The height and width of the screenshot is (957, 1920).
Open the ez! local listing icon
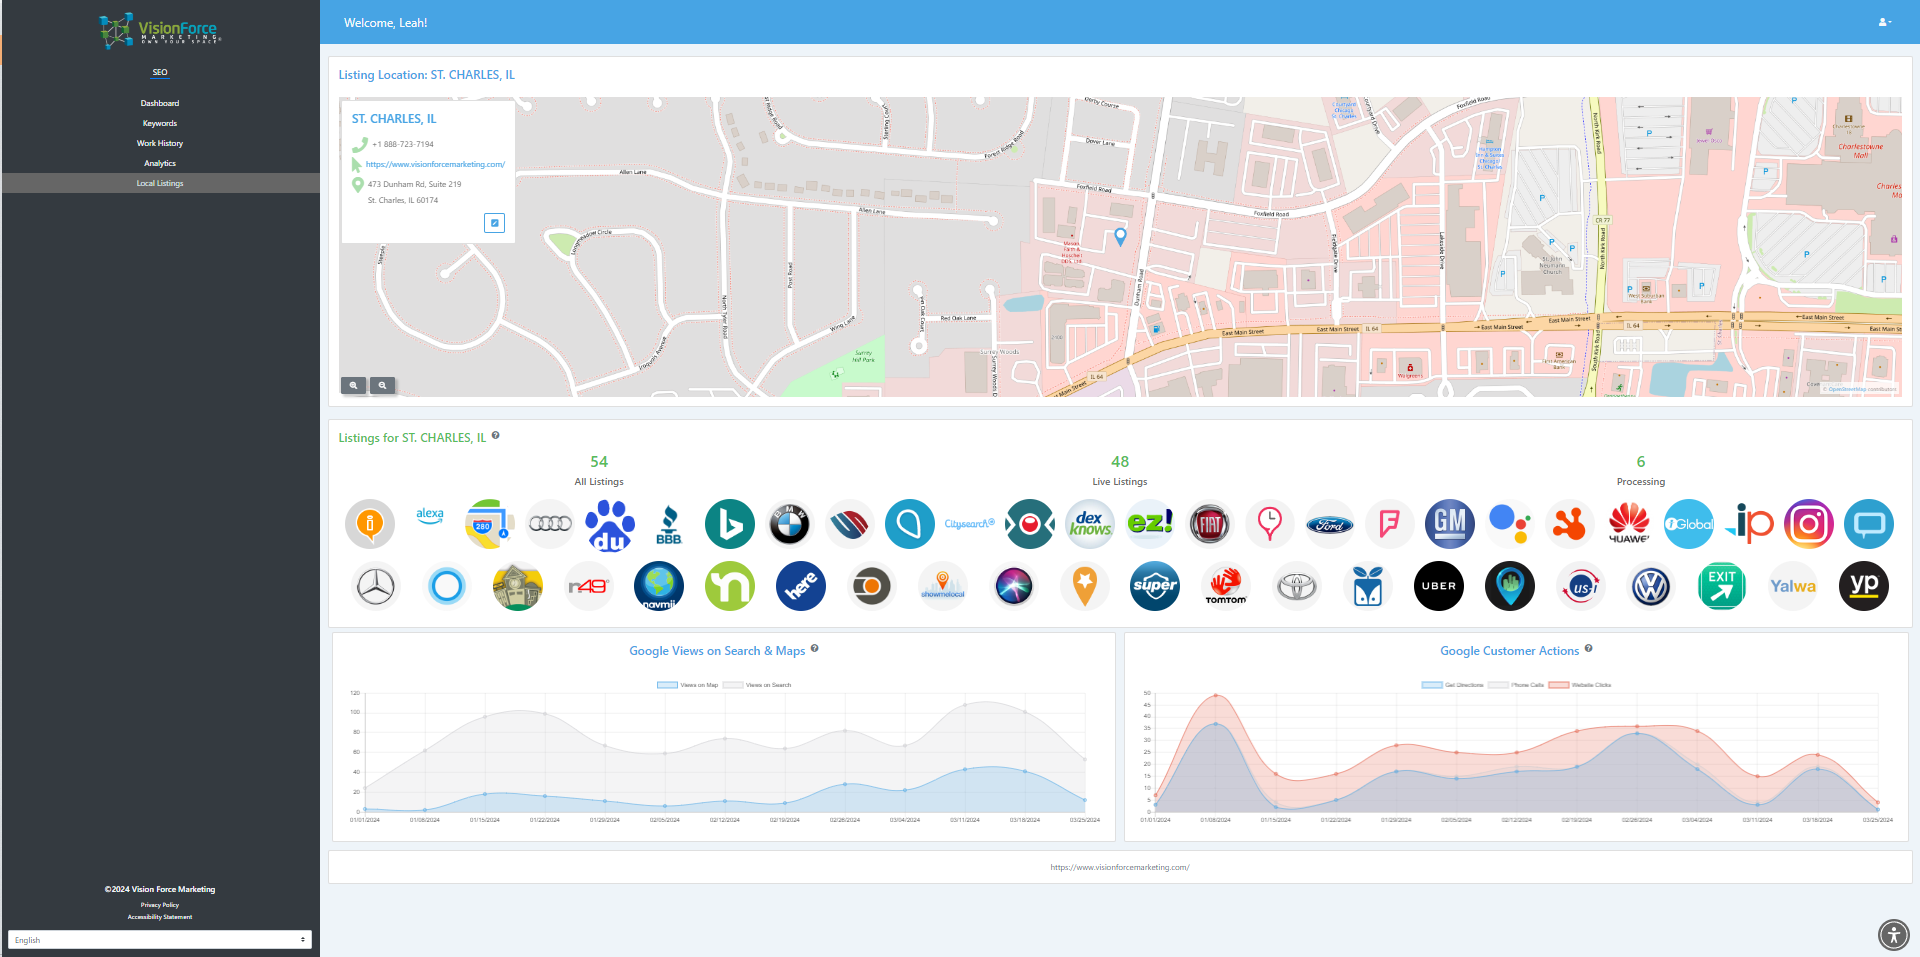click(x=1150, y=524)
